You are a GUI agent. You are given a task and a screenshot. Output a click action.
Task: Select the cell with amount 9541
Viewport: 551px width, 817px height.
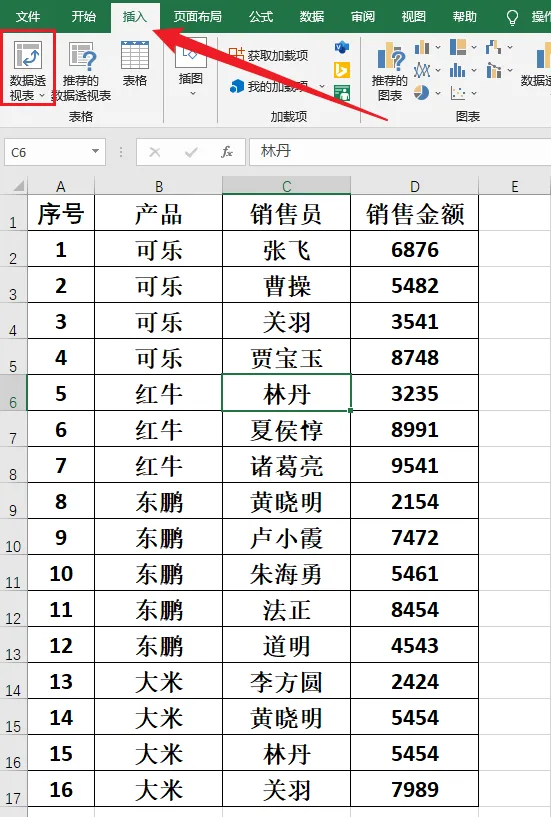pyautogui.click(x=414, y=465)
